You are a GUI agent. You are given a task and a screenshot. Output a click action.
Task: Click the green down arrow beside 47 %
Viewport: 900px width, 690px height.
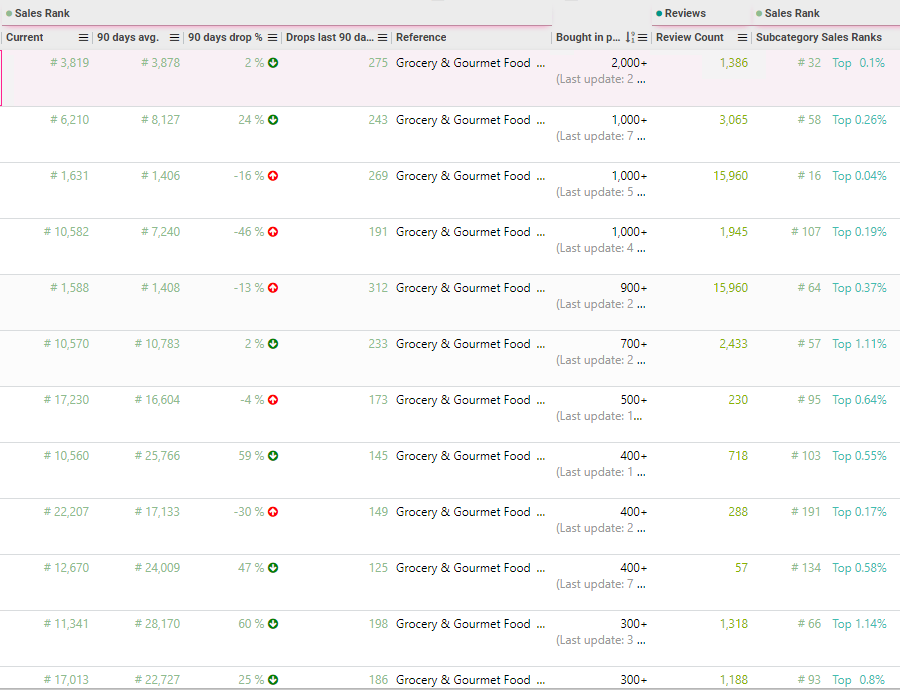[x=273, y=568]
